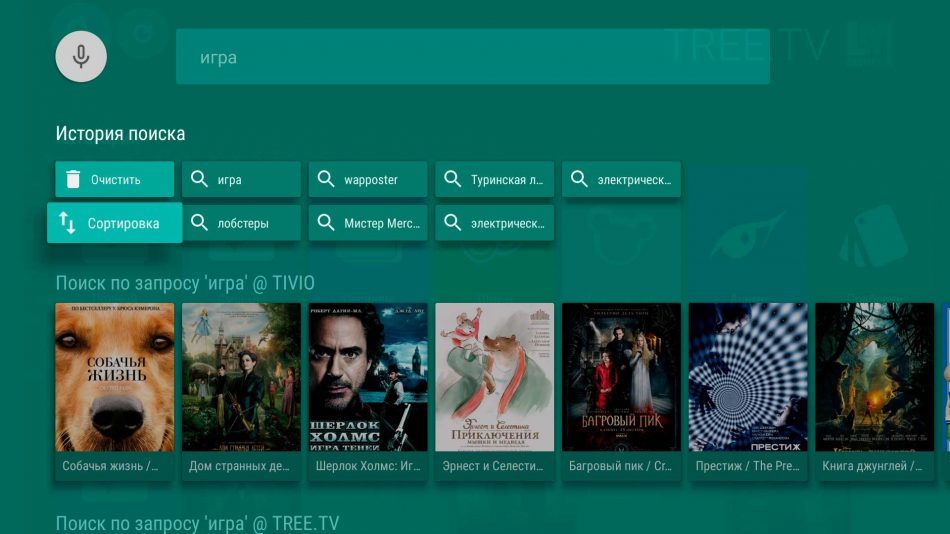Screen dimensions: 950x534
Task: Click the magnifier icon beside 'лобстеры'
Action: (199, 223)
